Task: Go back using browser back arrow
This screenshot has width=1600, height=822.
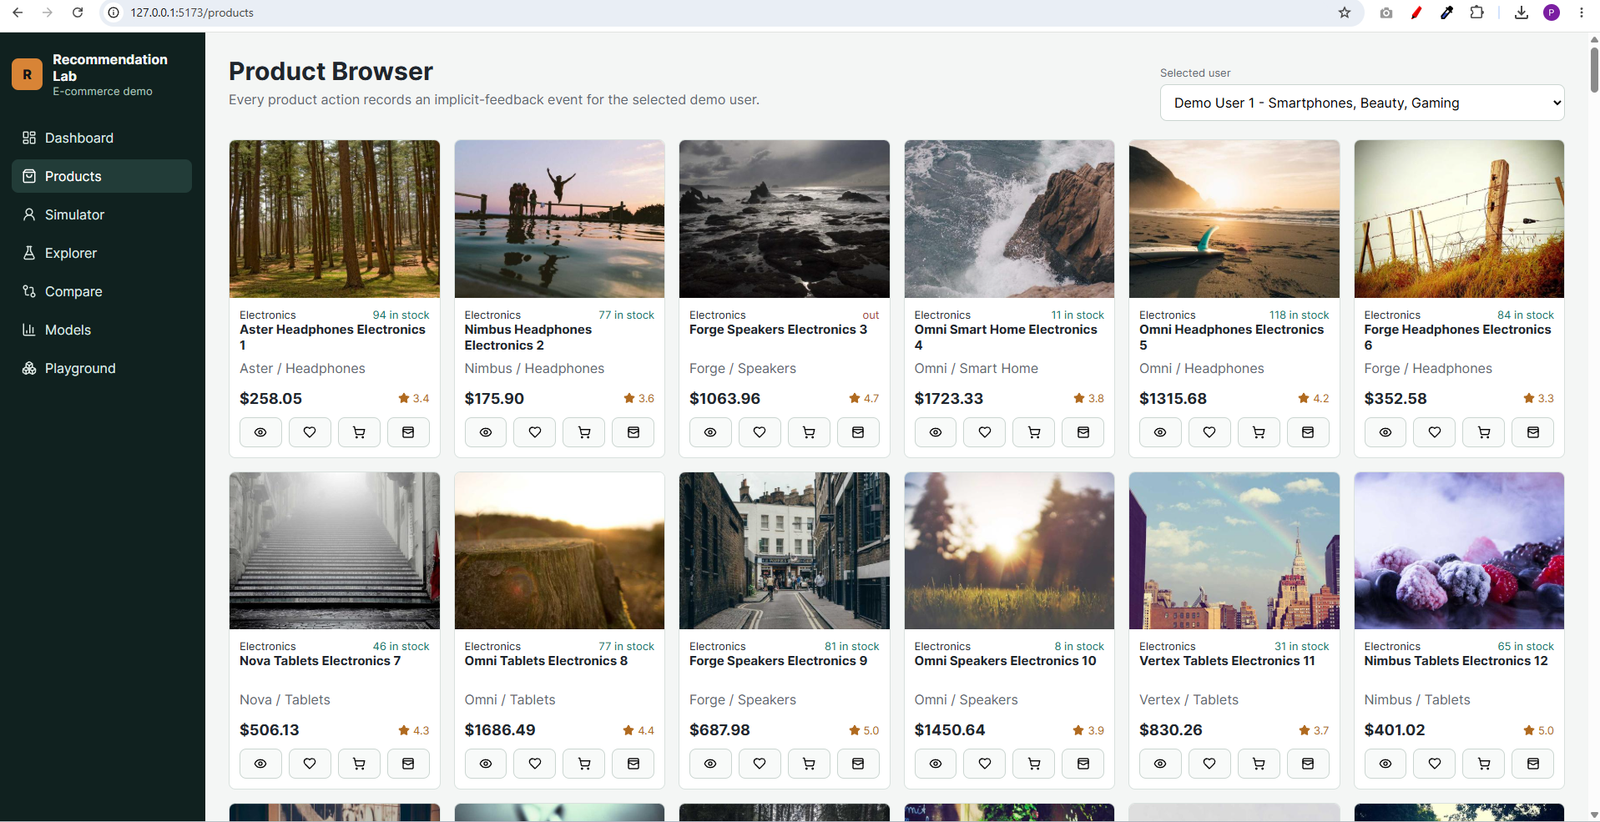Action: (x=17, y=13)
